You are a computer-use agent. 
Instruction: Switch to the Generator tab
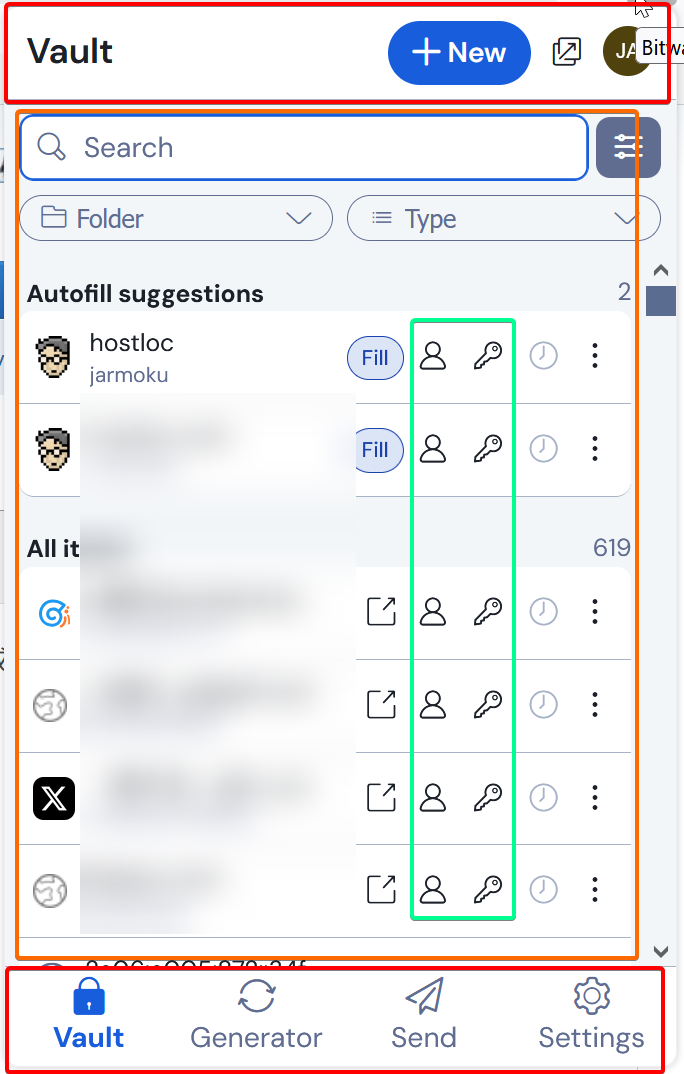click(x=256, y=1014)
